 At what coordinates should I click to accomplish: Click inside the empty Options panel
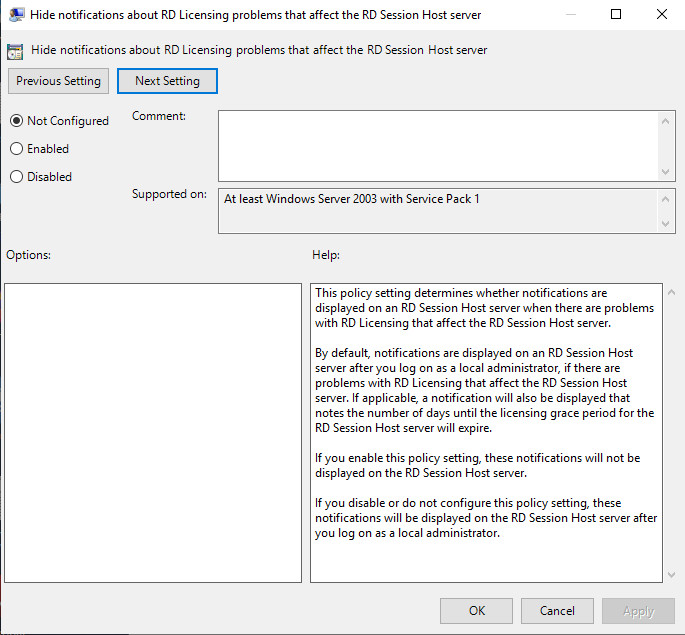(x=153, y=432)
